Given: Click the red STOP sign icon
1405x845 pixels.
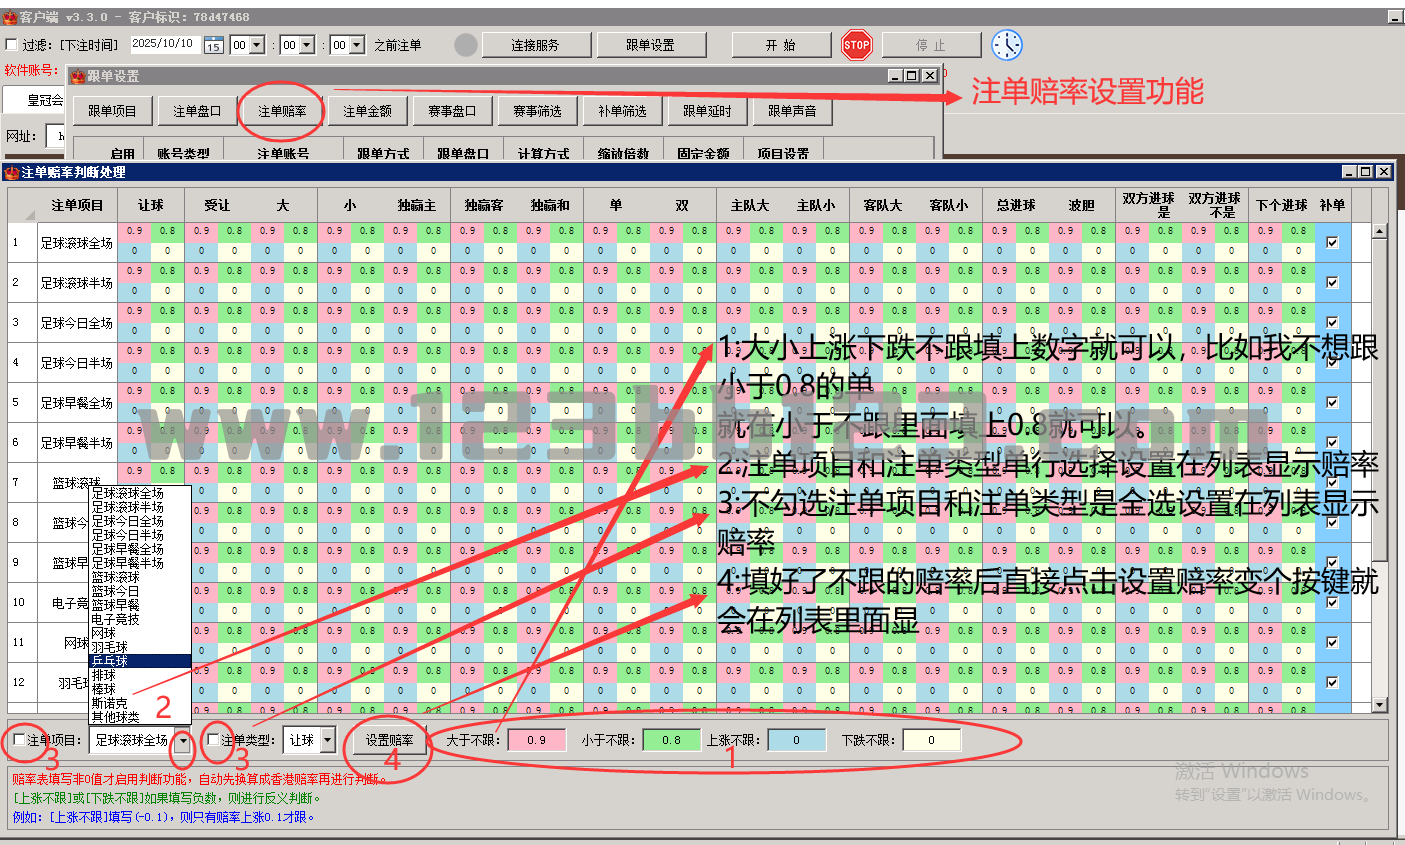Looking at the screenshot, I should pyautogui.click(x=857, y=45).
